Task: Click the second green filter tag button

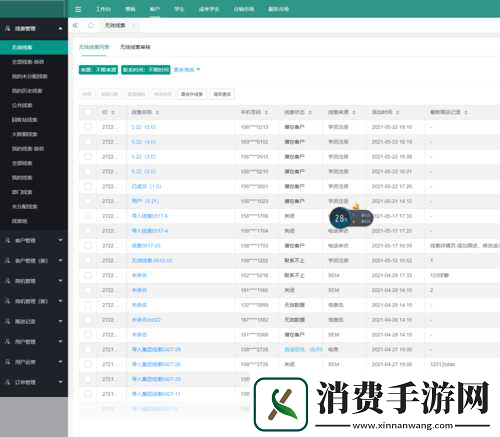Action: point(146,69)
